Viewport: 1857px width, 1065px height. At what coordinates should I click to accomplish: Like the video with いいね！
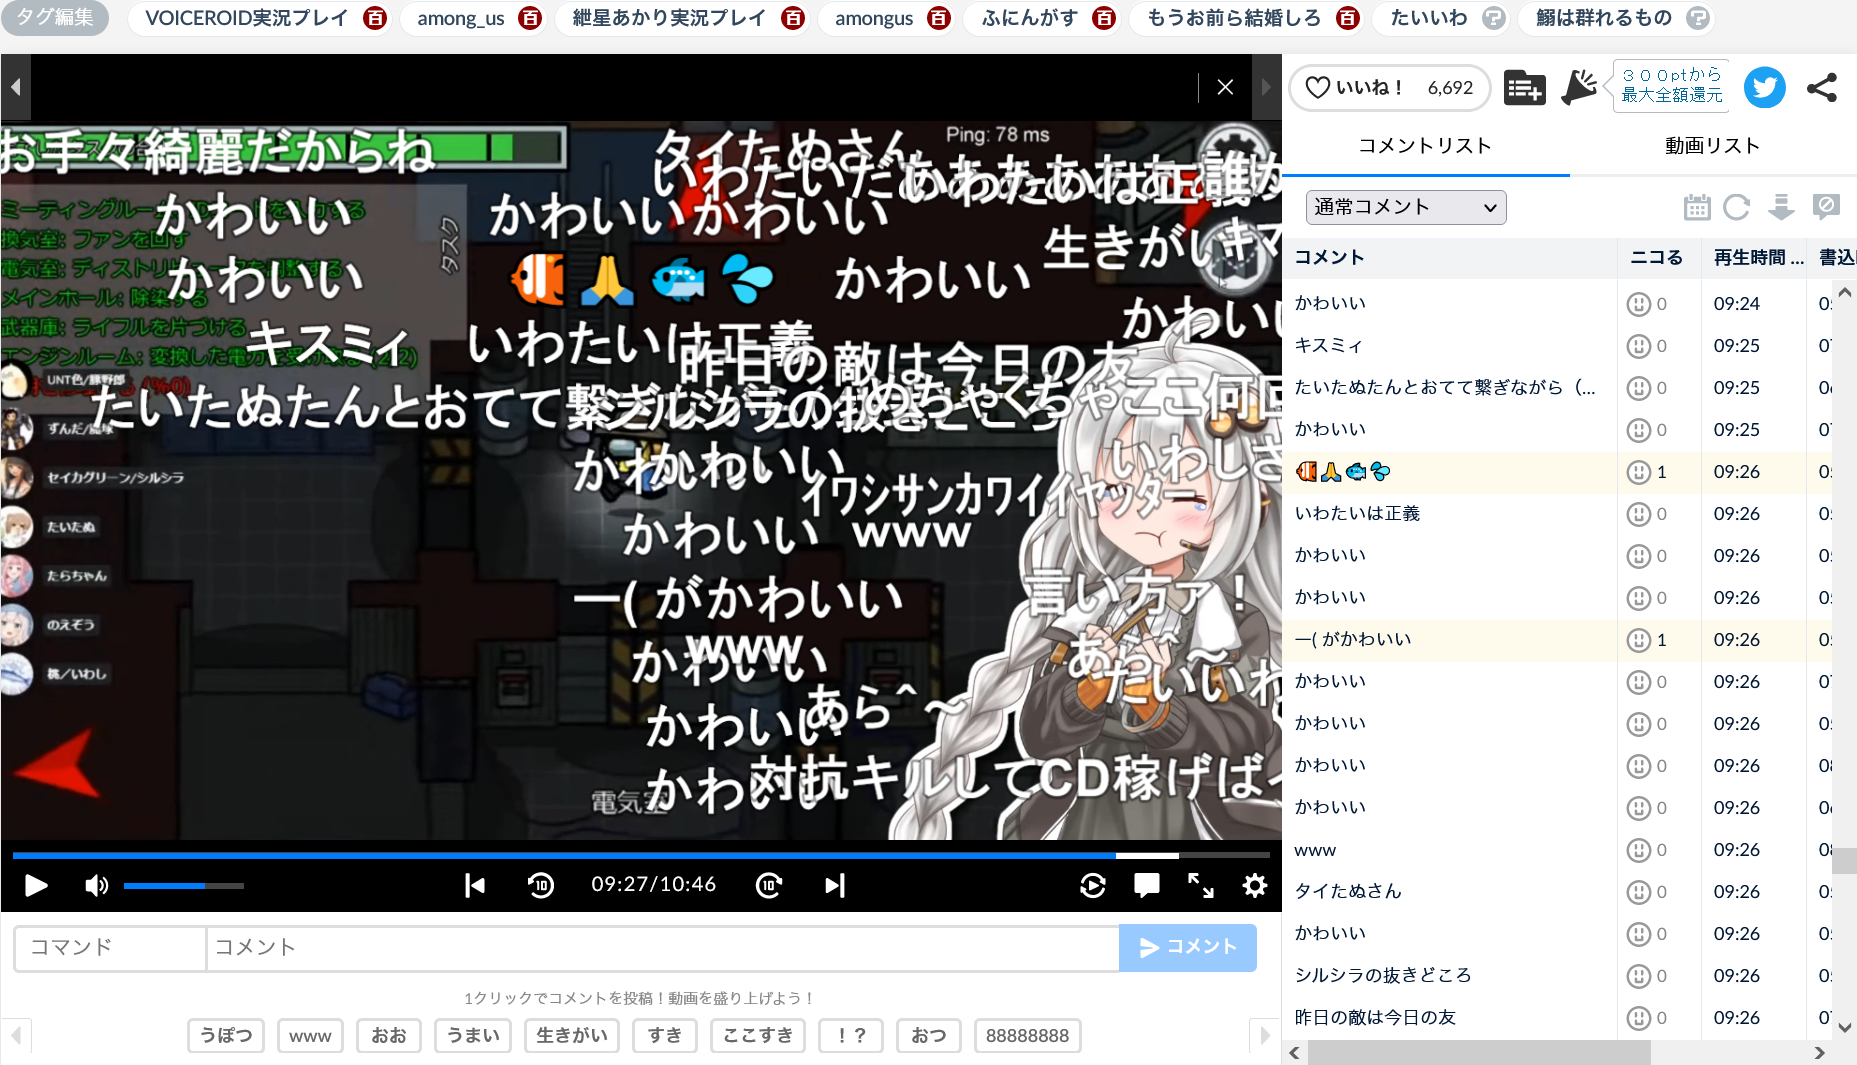click(1389, 88)
